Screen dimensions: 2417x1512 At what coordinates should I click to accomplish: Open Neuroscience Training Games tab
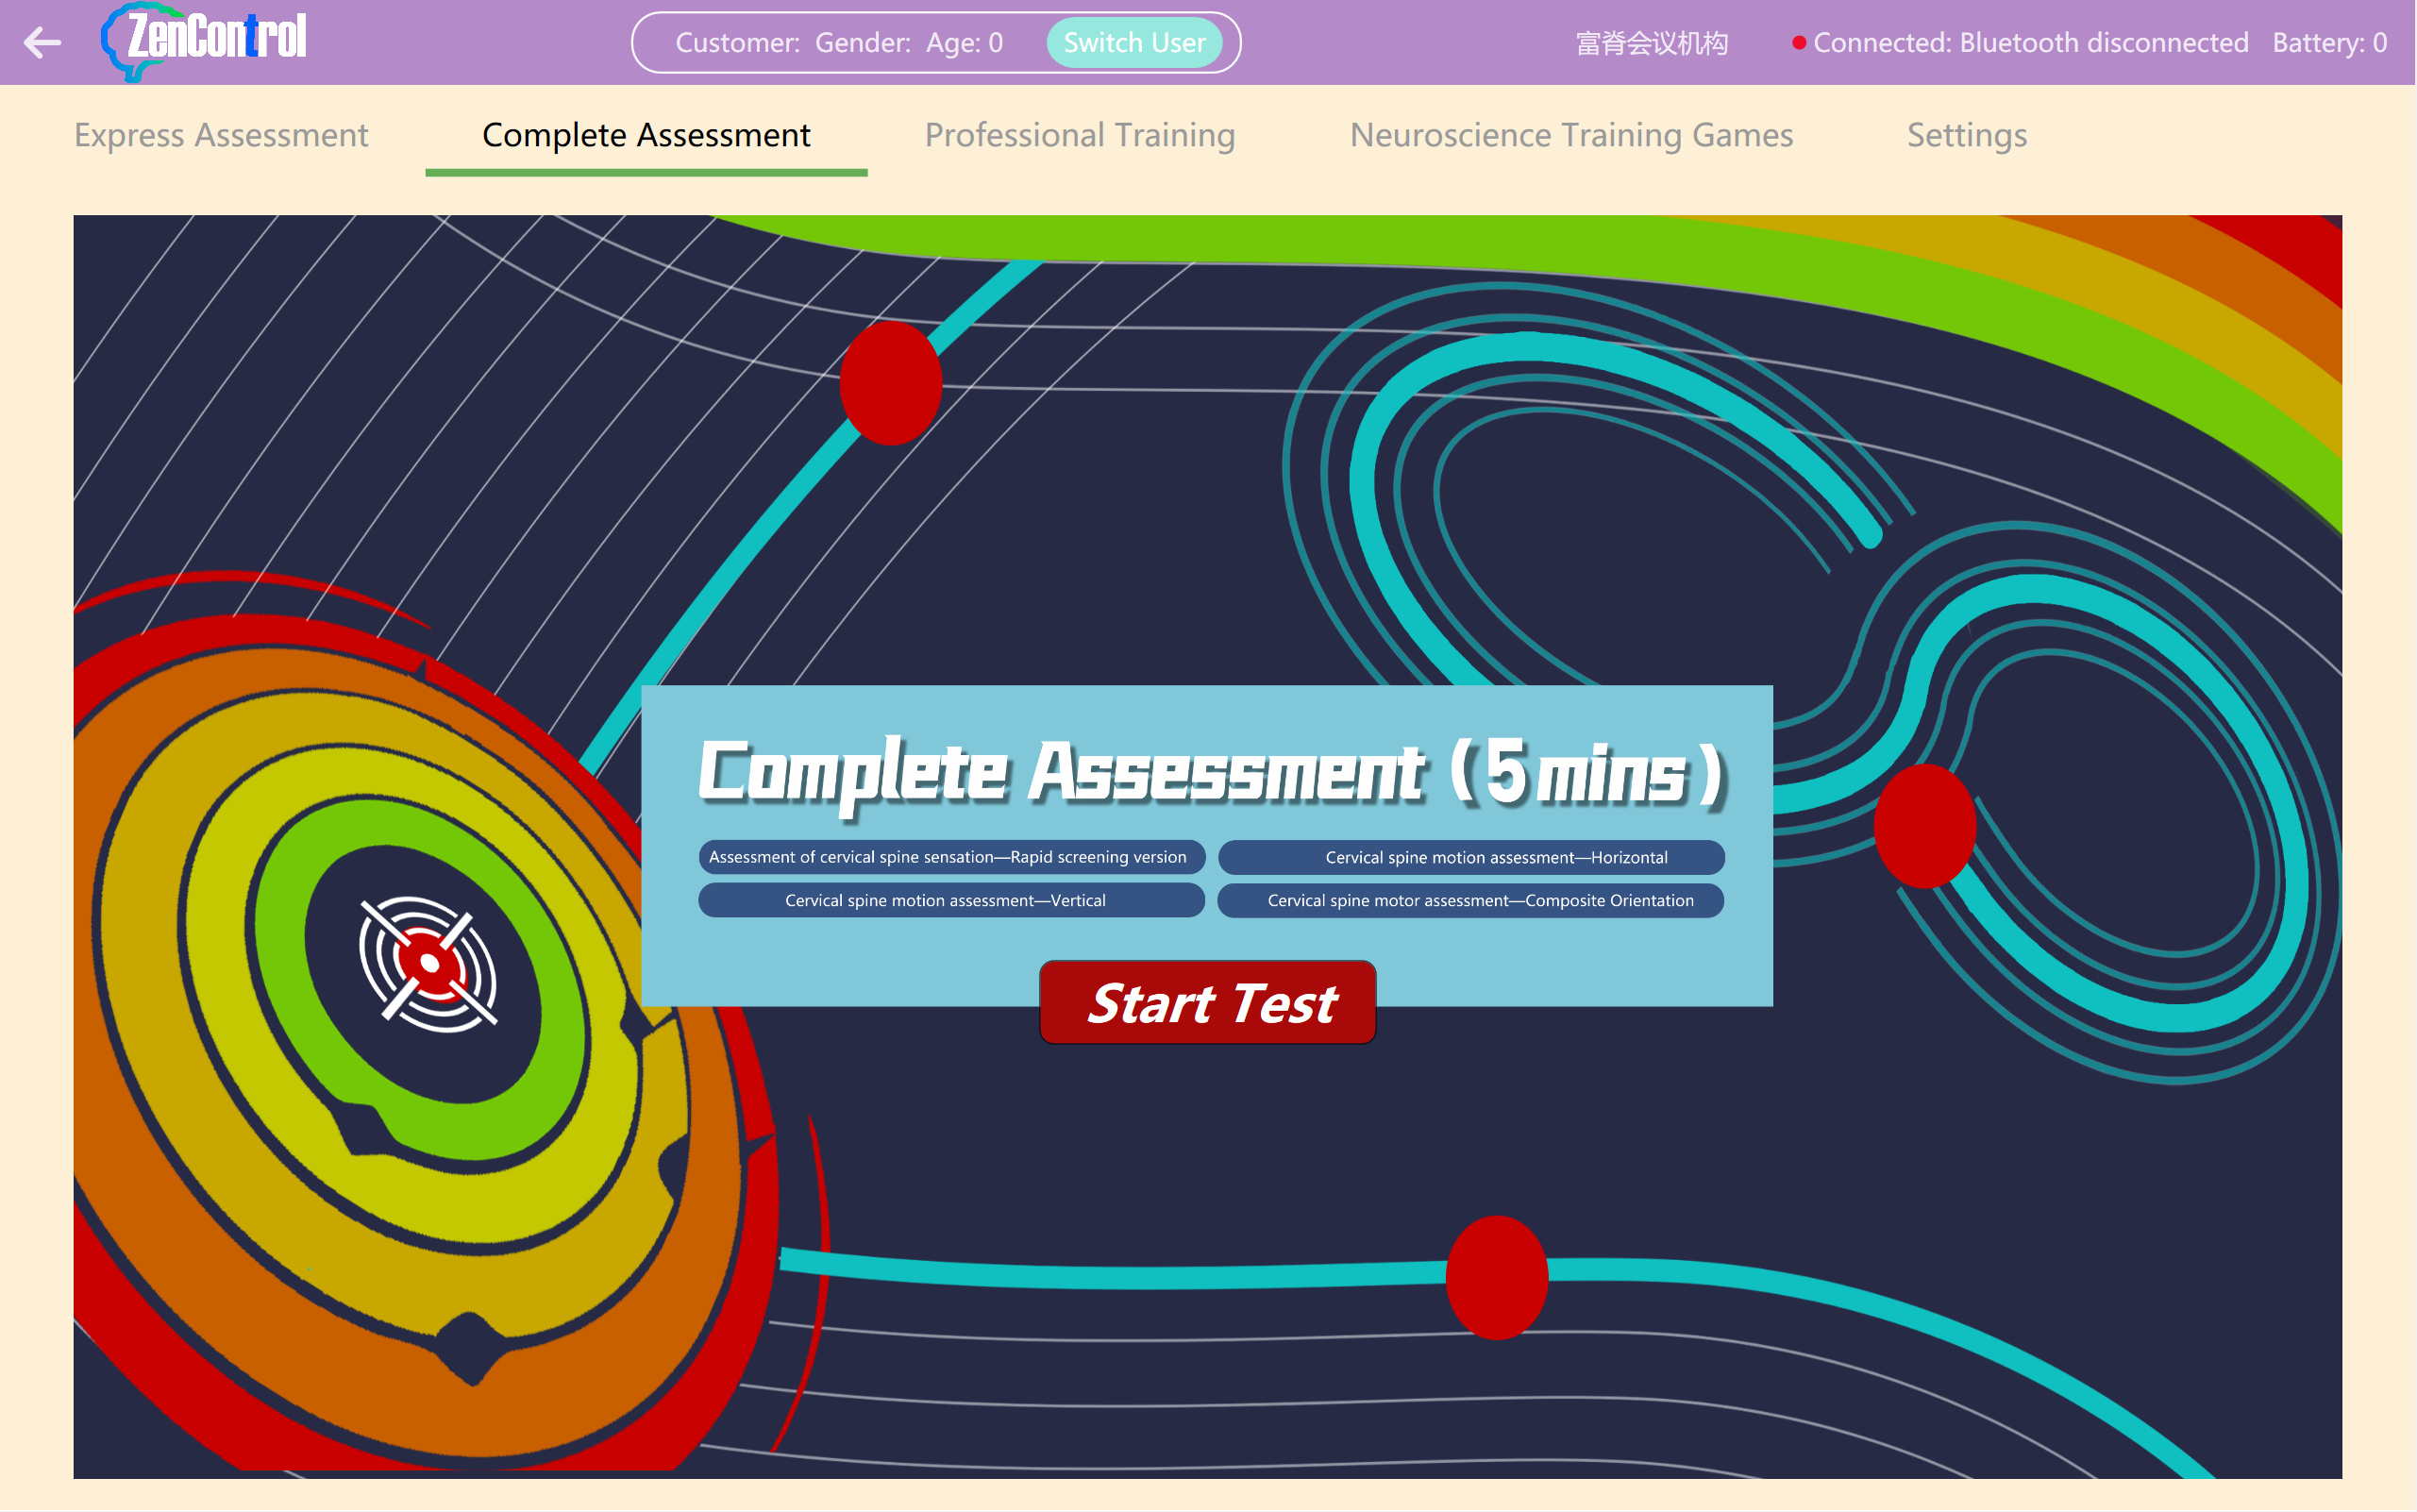1570,135
